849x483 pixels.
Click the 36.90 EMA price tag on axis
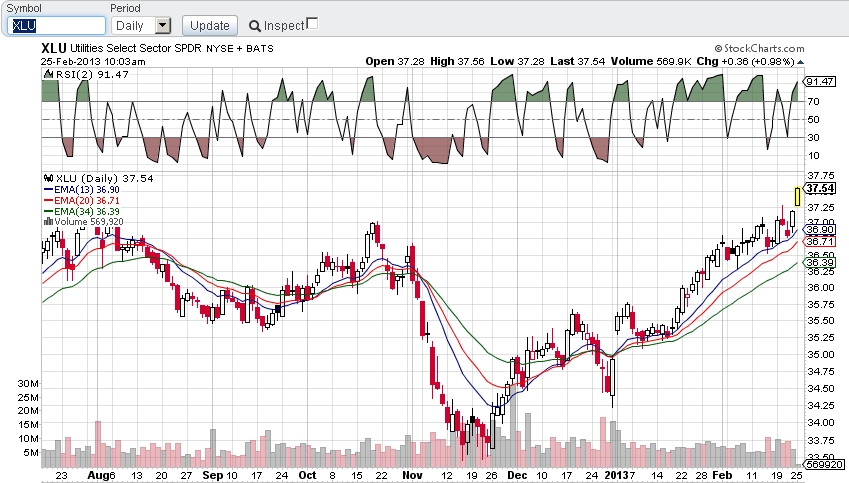point(820,230)
